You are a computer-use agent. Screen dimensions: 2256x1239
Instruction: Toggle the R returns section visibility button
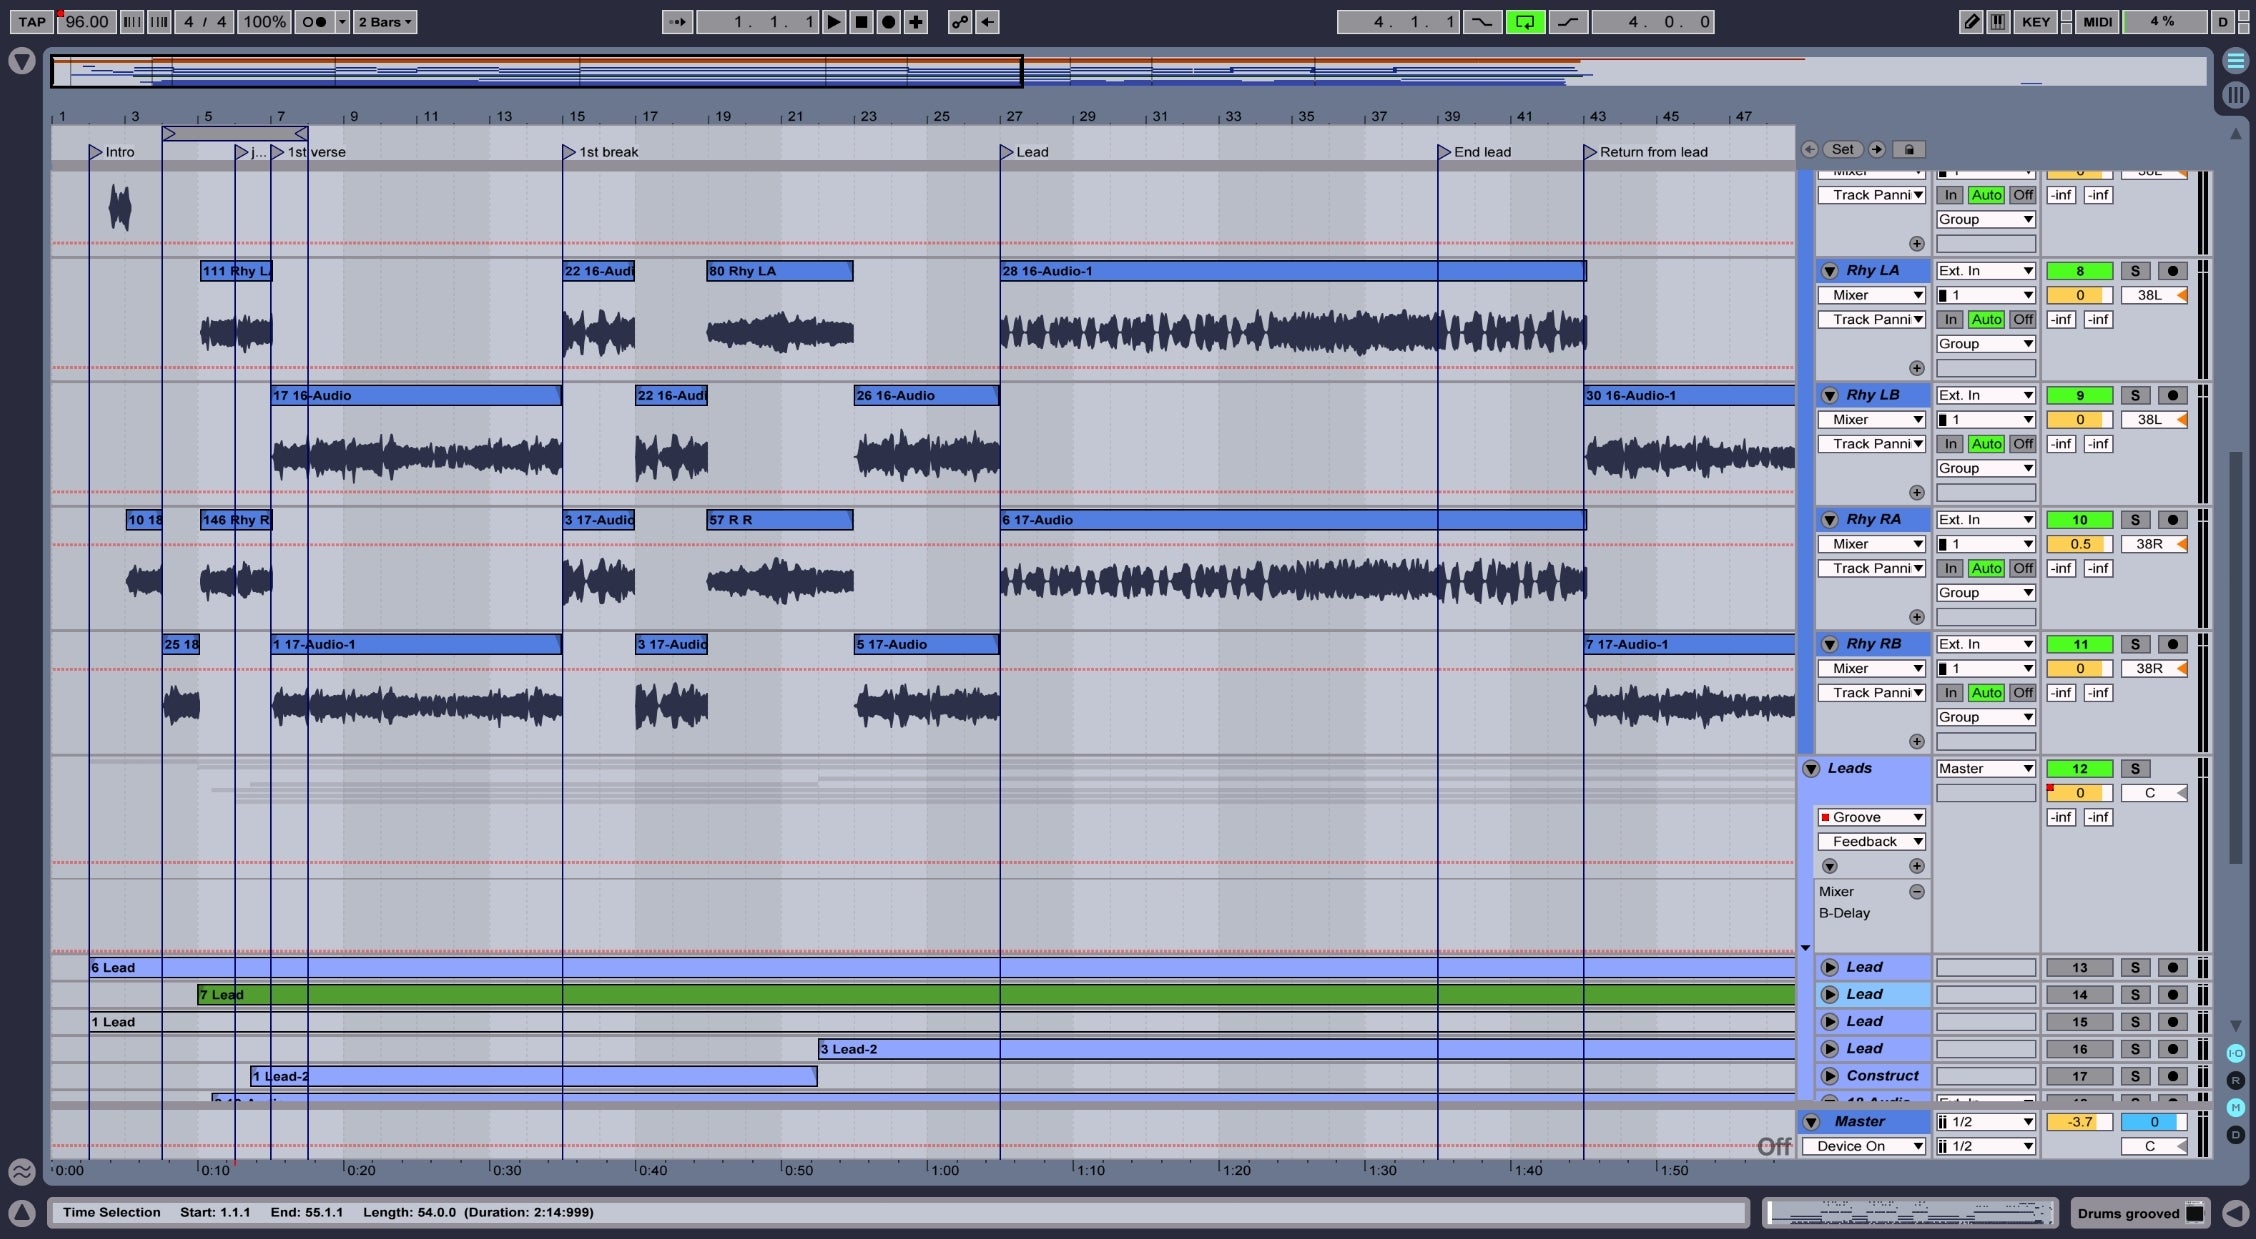(2235, 1080)
